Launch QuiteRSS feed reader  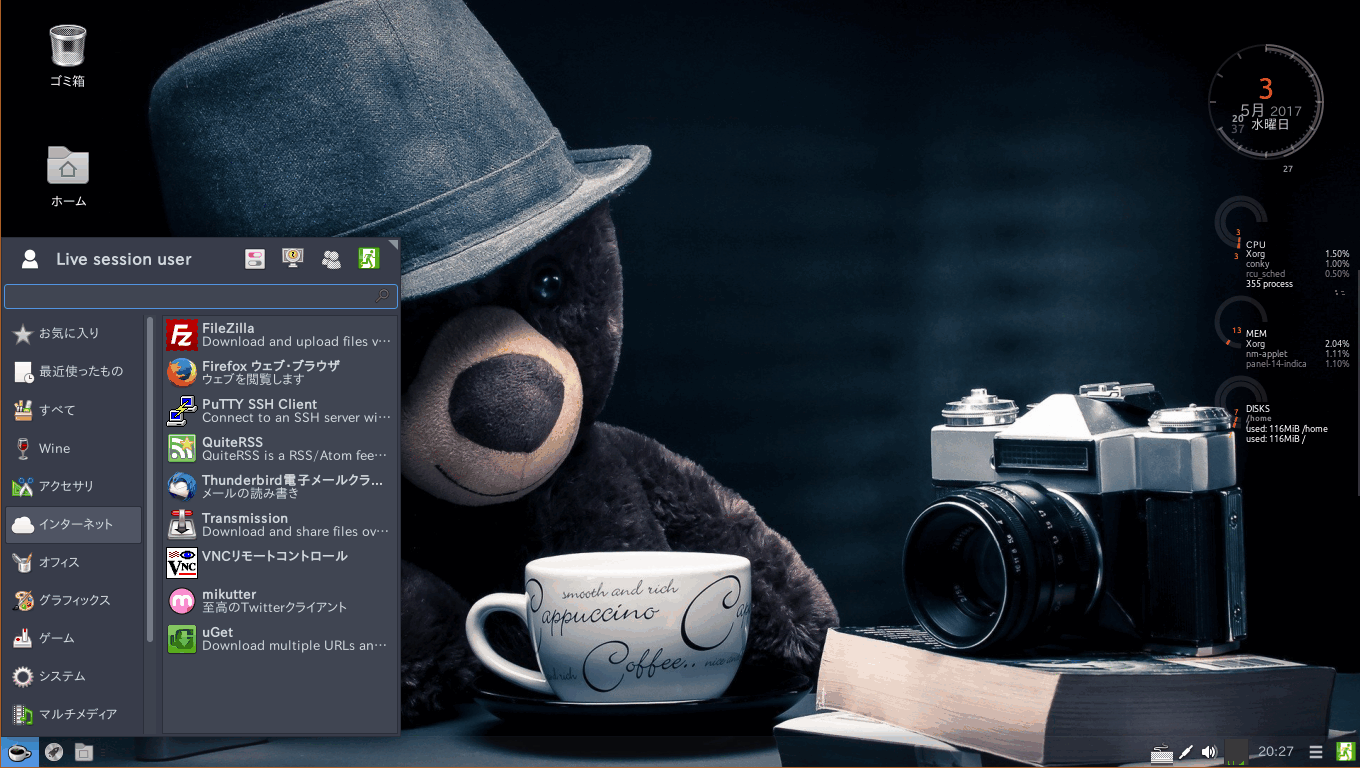tap(280, 449)
